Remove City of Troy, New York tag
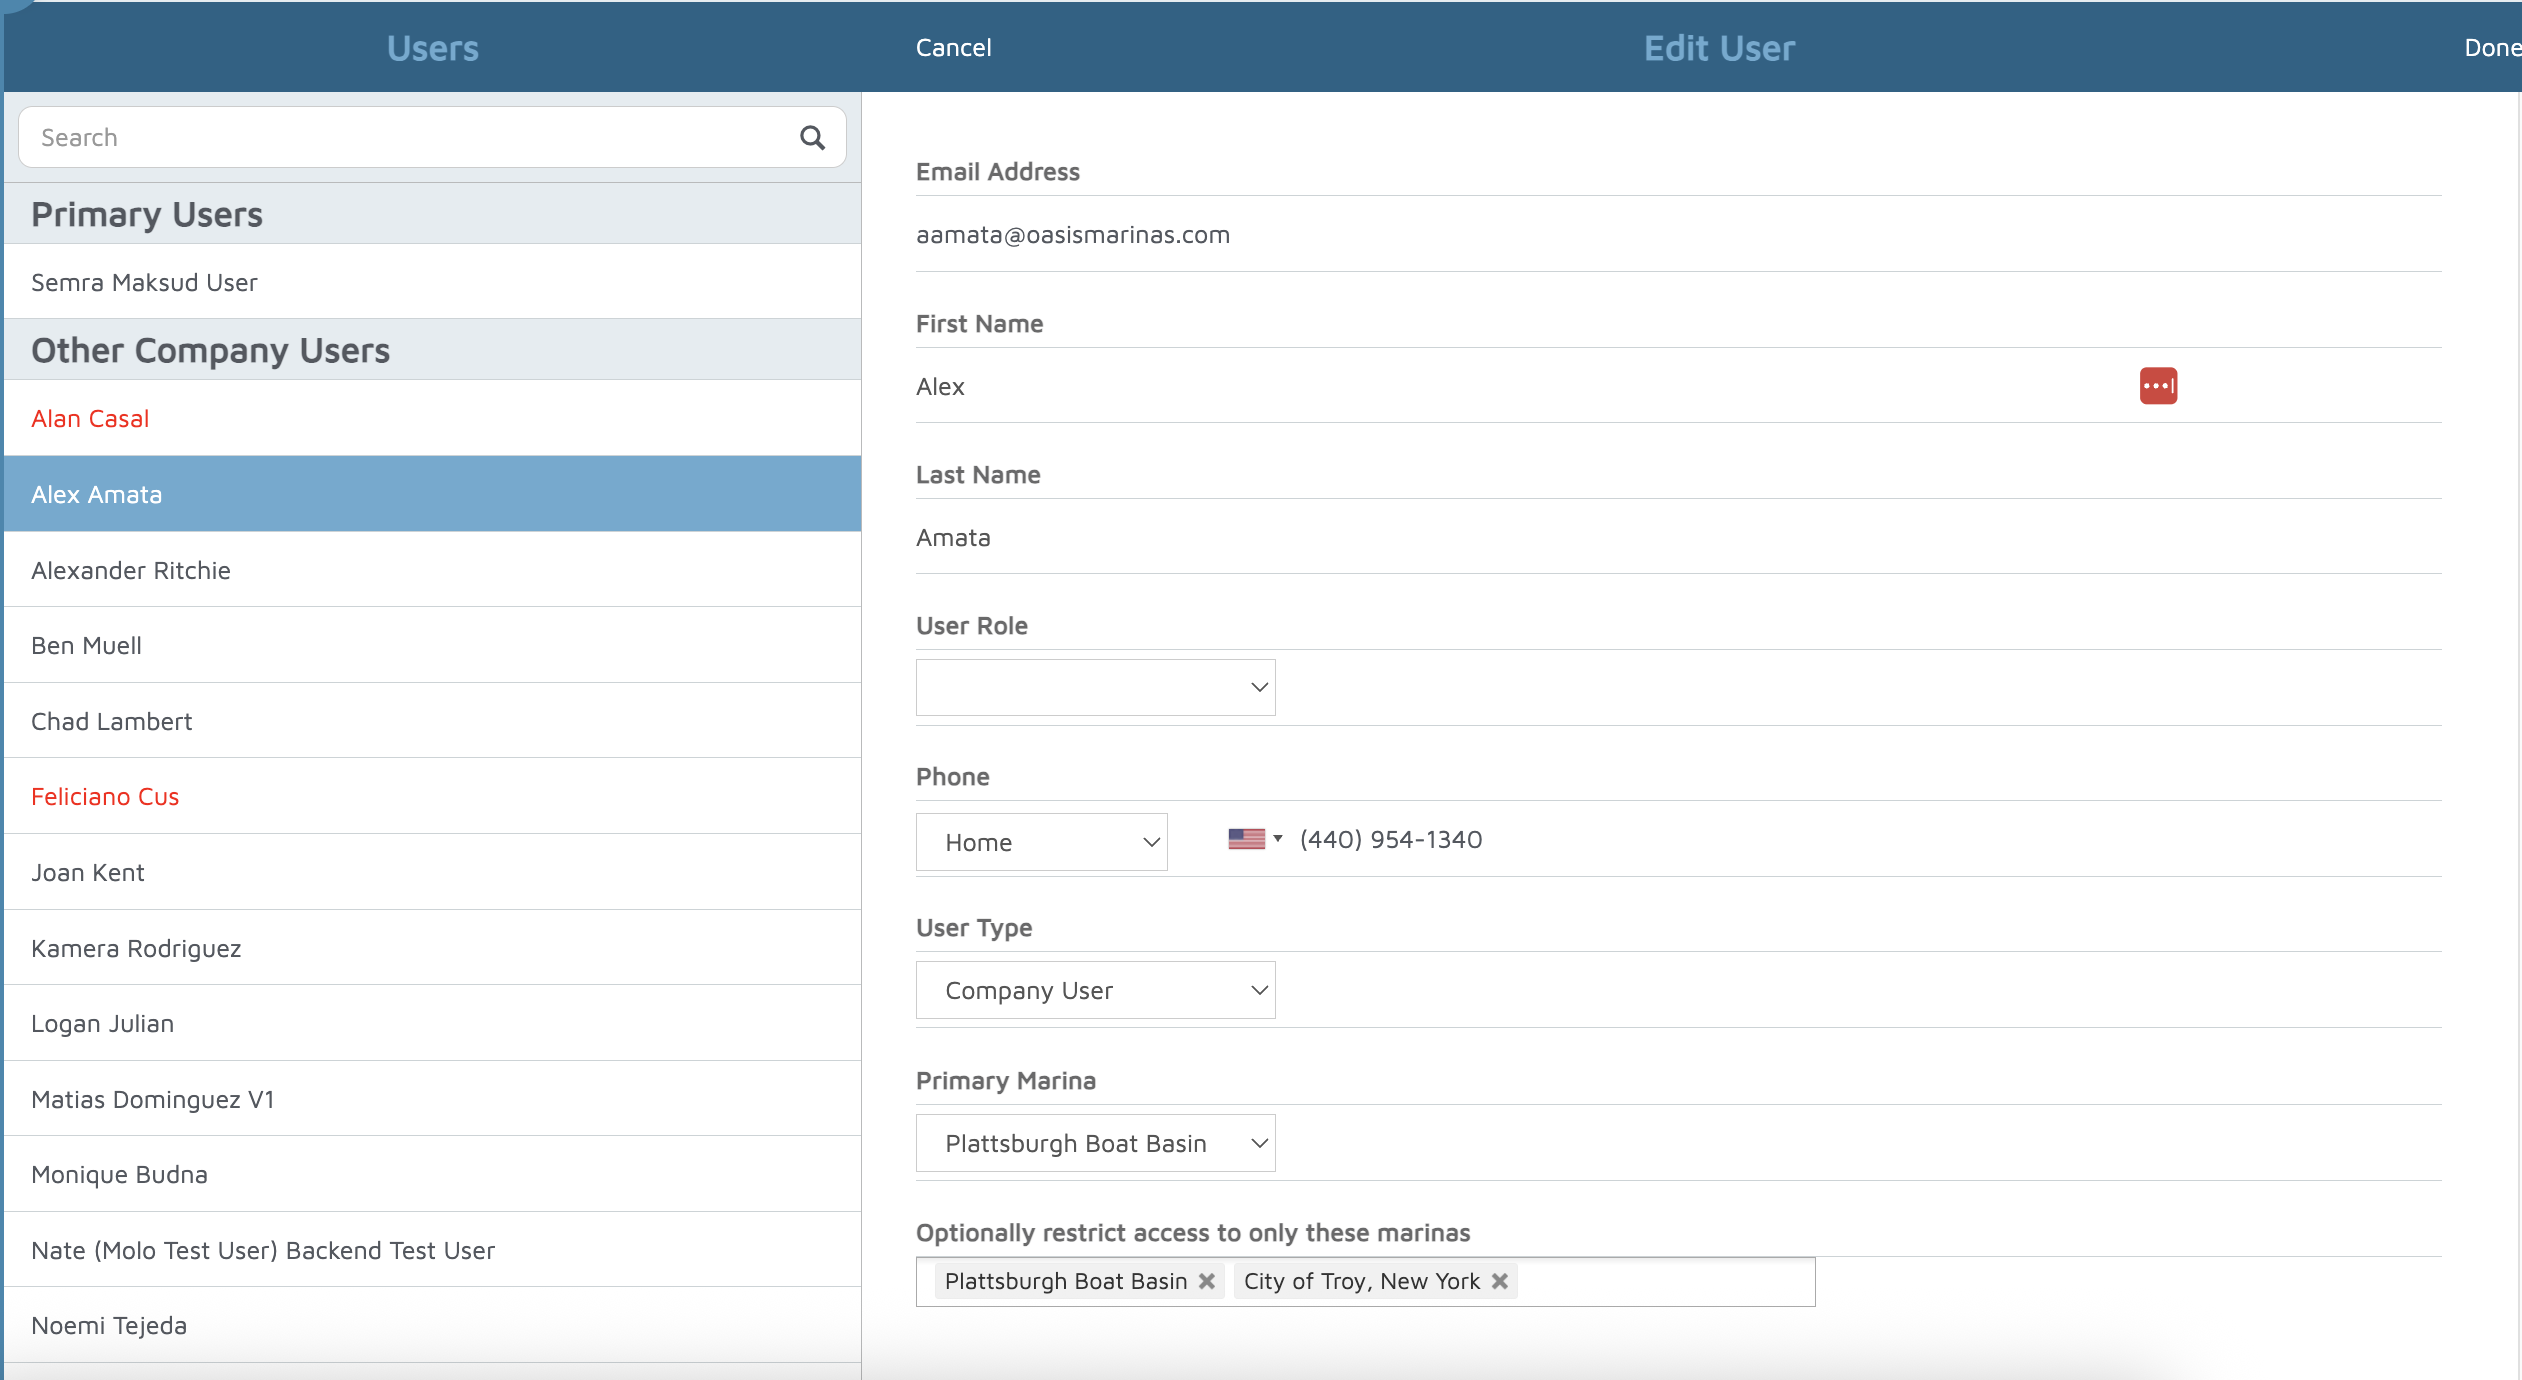 pyautogui.click(x=1499, y=1281)
